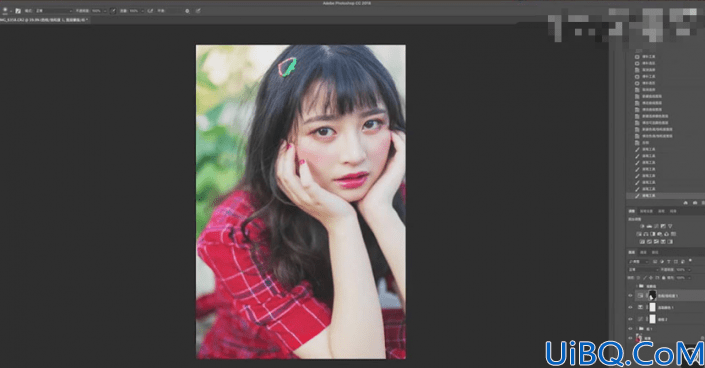The width and height of the screenshot is (705, 368).
Task: Add a Curves adjustment from Adjustments panel
Action: (656, 226)
